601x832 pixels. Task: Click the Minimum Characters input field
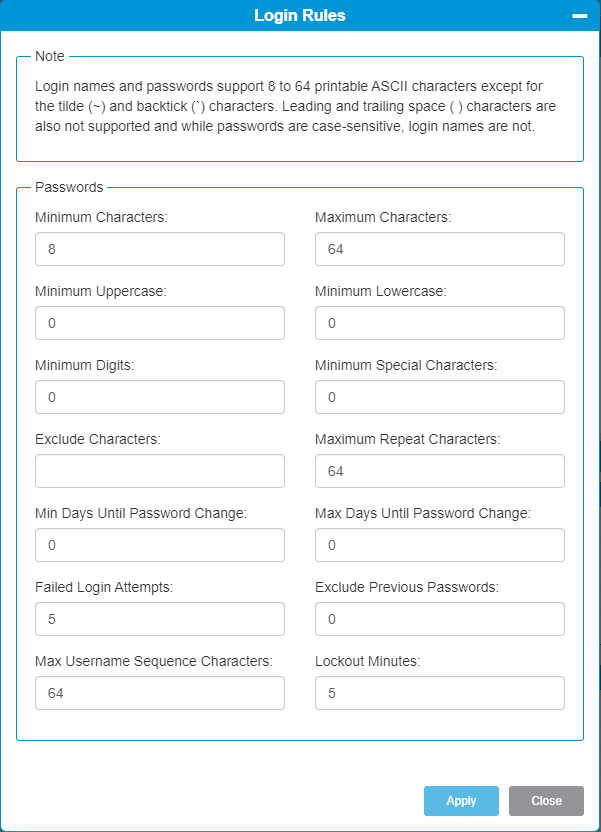[159, 249]
